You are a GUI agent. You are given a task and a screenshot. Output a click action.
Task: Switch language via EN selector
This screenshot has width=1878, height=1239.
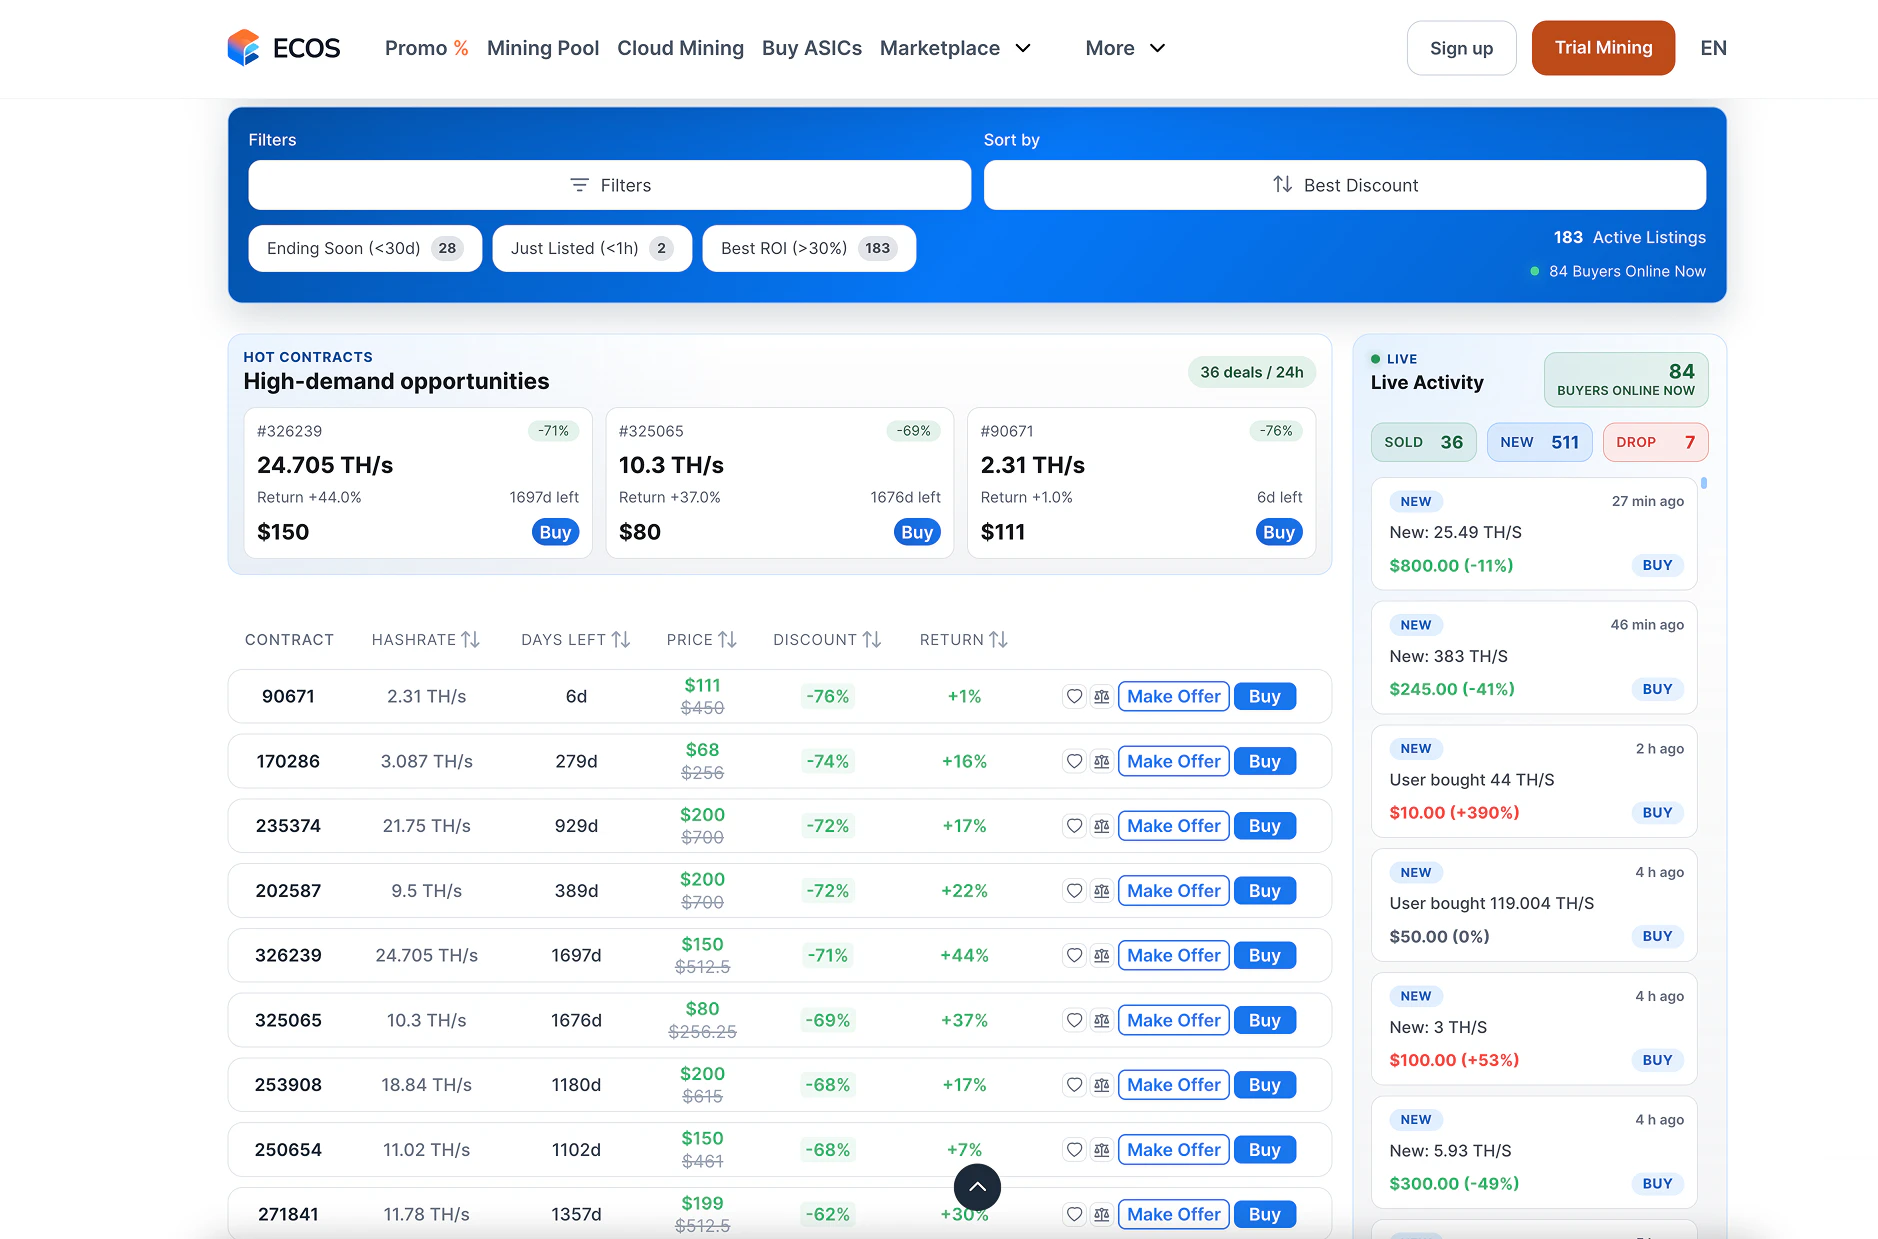(1713, 48)
